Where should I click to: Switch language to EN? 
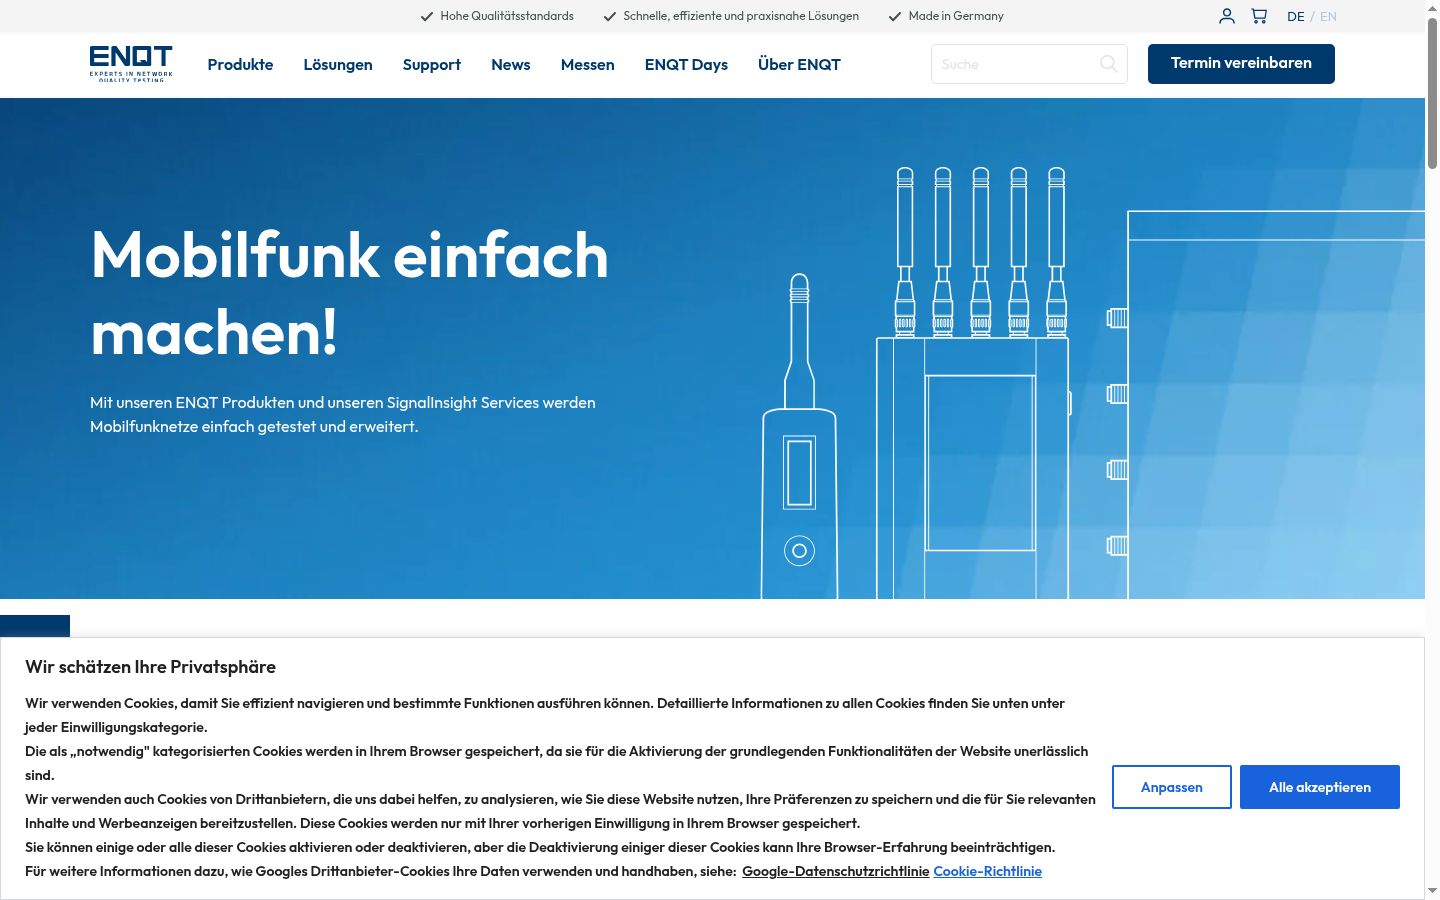(x=1328, y=16)
